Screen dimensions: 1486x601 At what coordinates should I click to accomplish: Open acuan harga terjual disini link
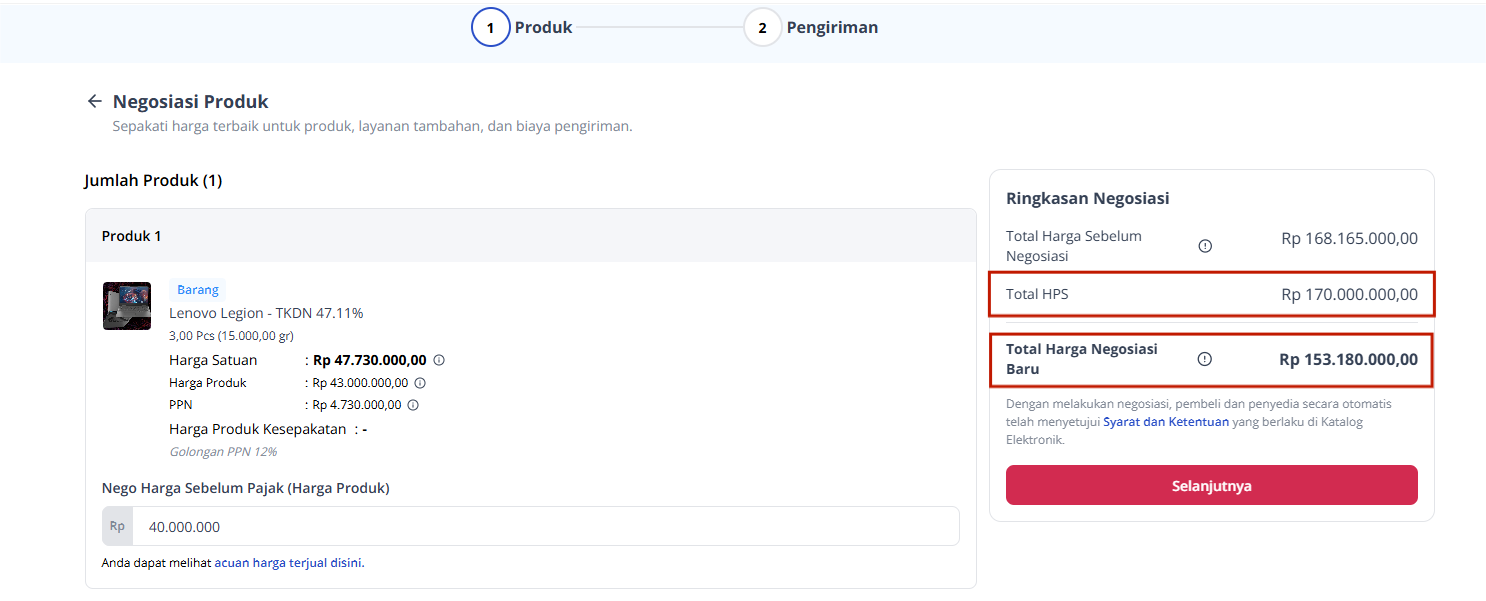pos(289,563)
